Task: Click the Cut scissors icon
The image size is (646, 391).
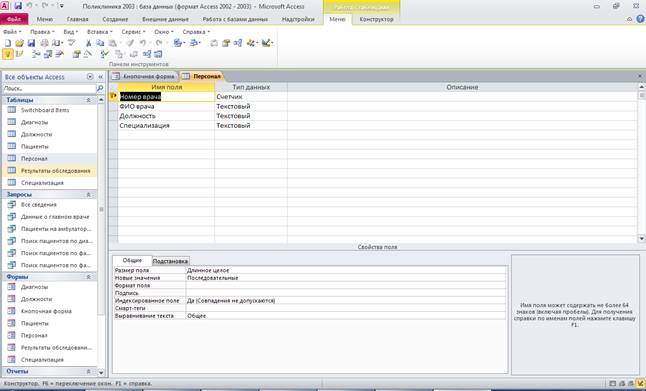Action: pyautogui.click(x=88, y=43)
